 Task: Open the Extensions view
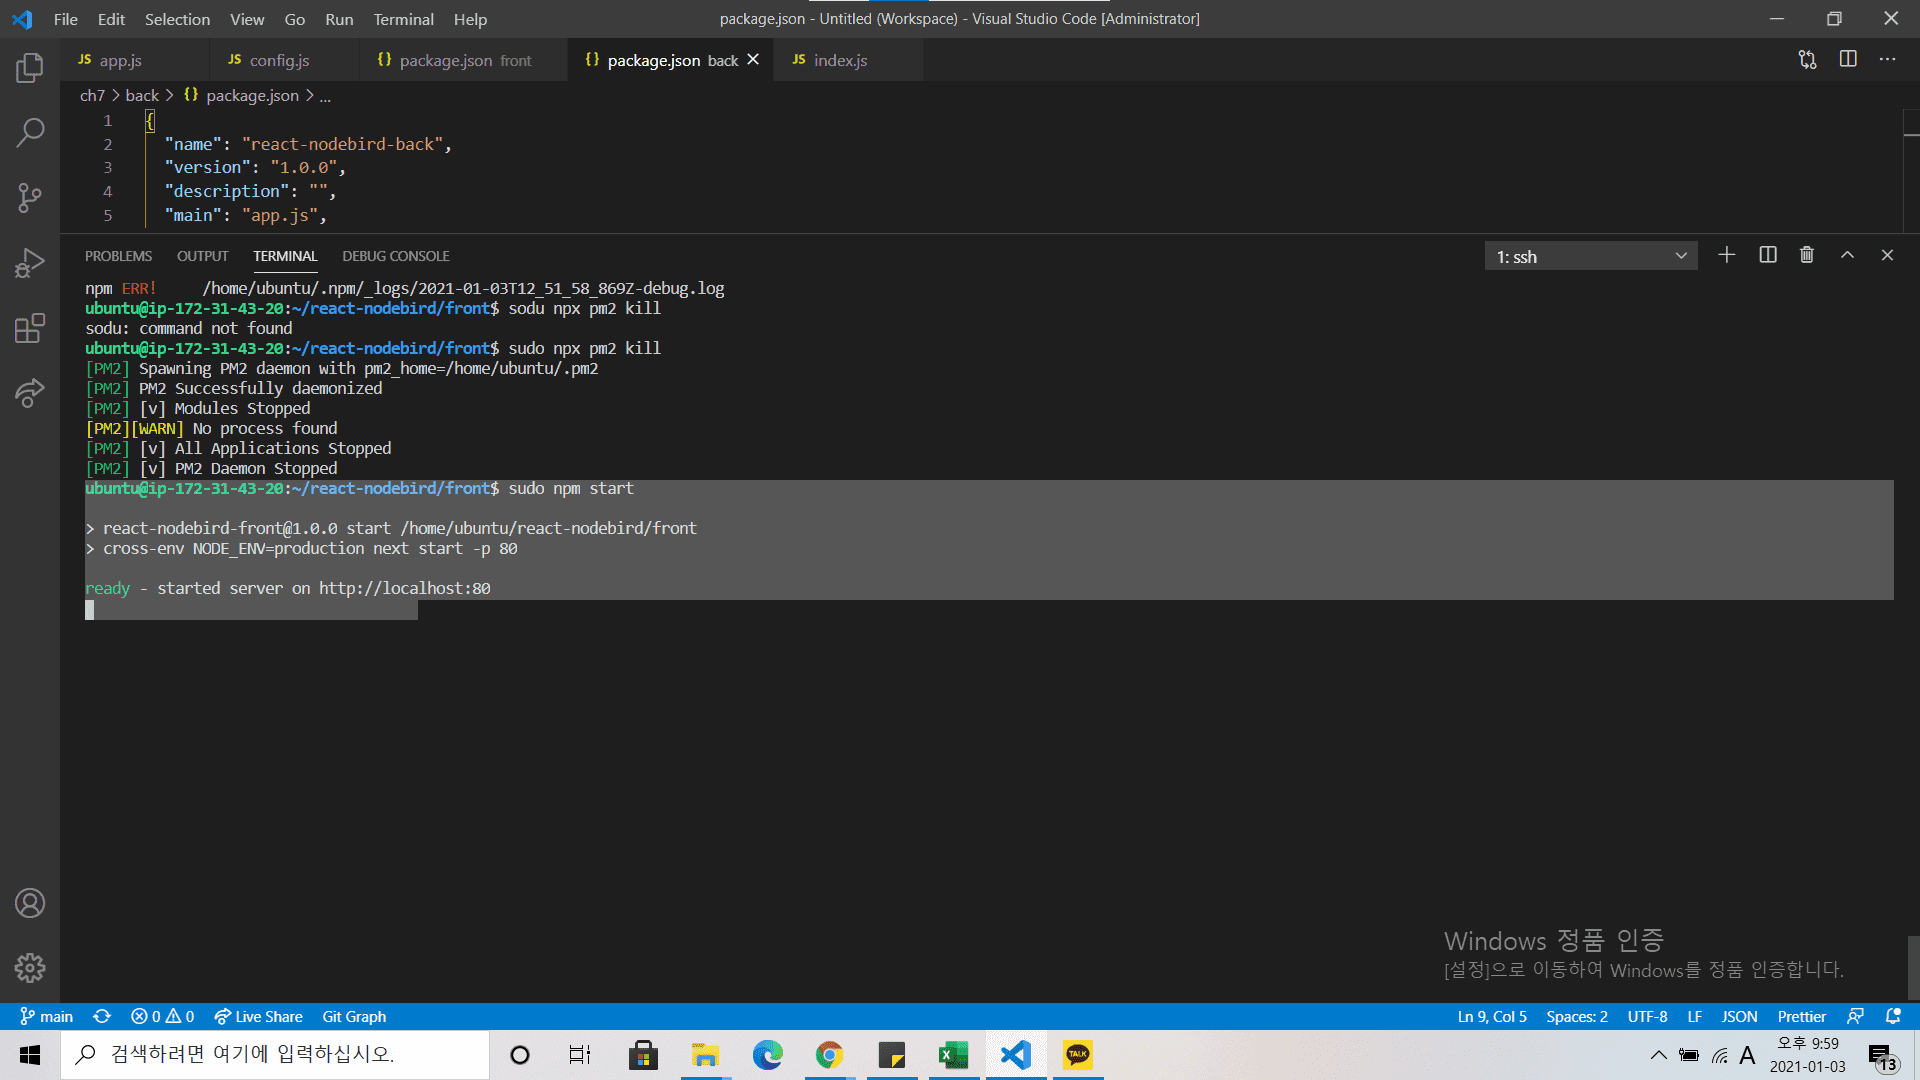(30, 328)
